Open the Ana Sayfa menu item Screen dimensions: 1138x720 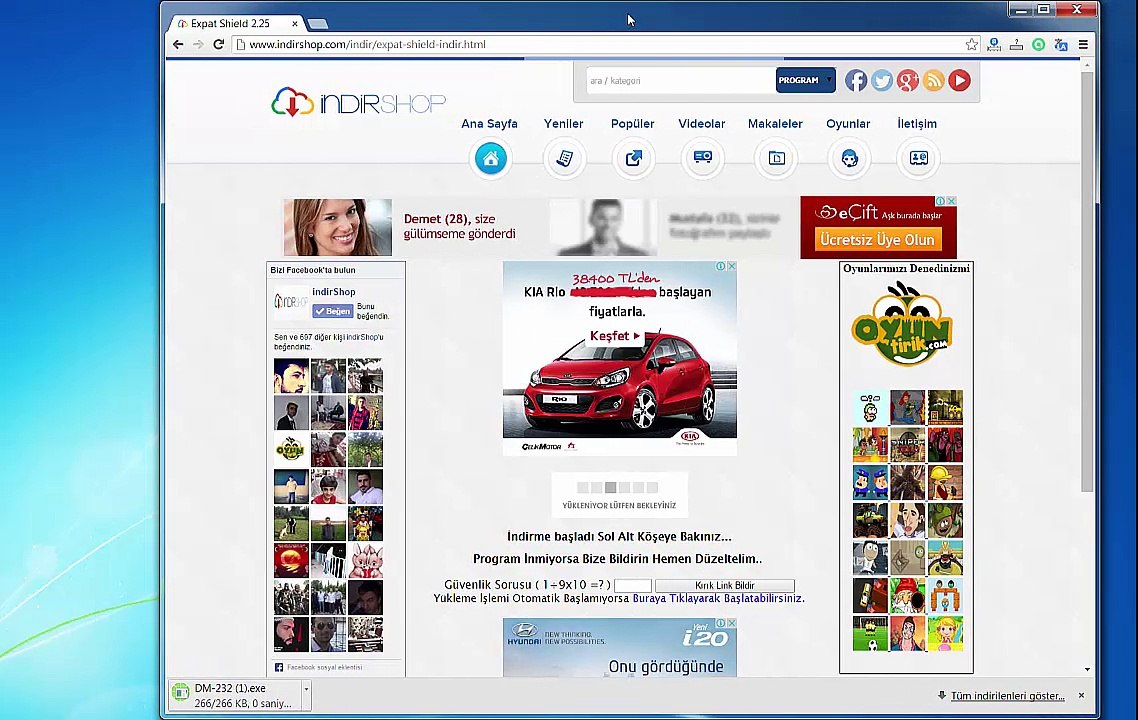(489, 123)
